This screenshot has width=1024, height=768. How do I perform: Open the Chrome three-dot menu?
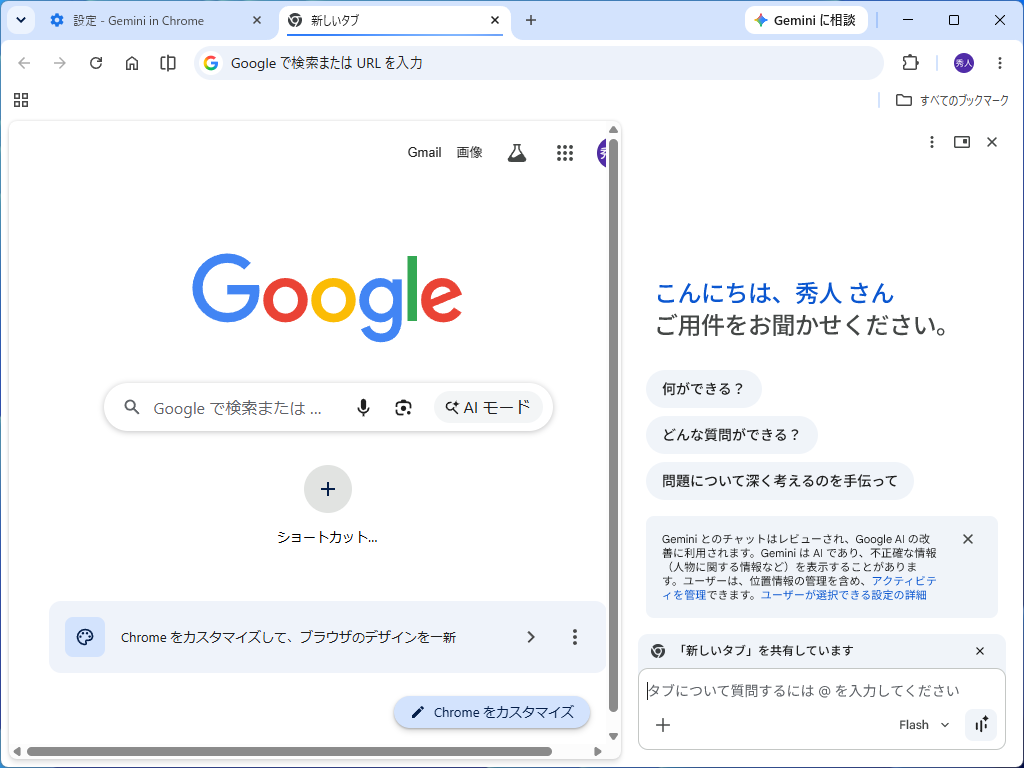[1000, 63]
